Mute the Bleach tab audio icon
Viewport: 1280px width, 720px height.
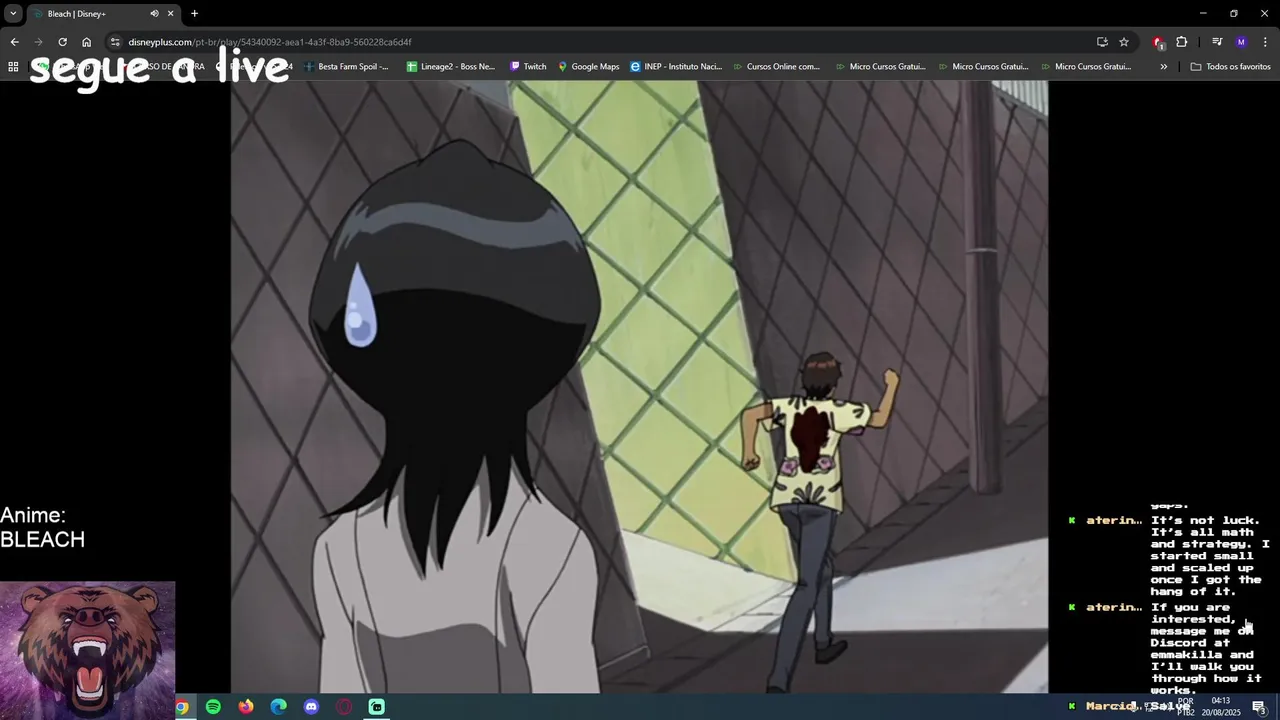154,14
